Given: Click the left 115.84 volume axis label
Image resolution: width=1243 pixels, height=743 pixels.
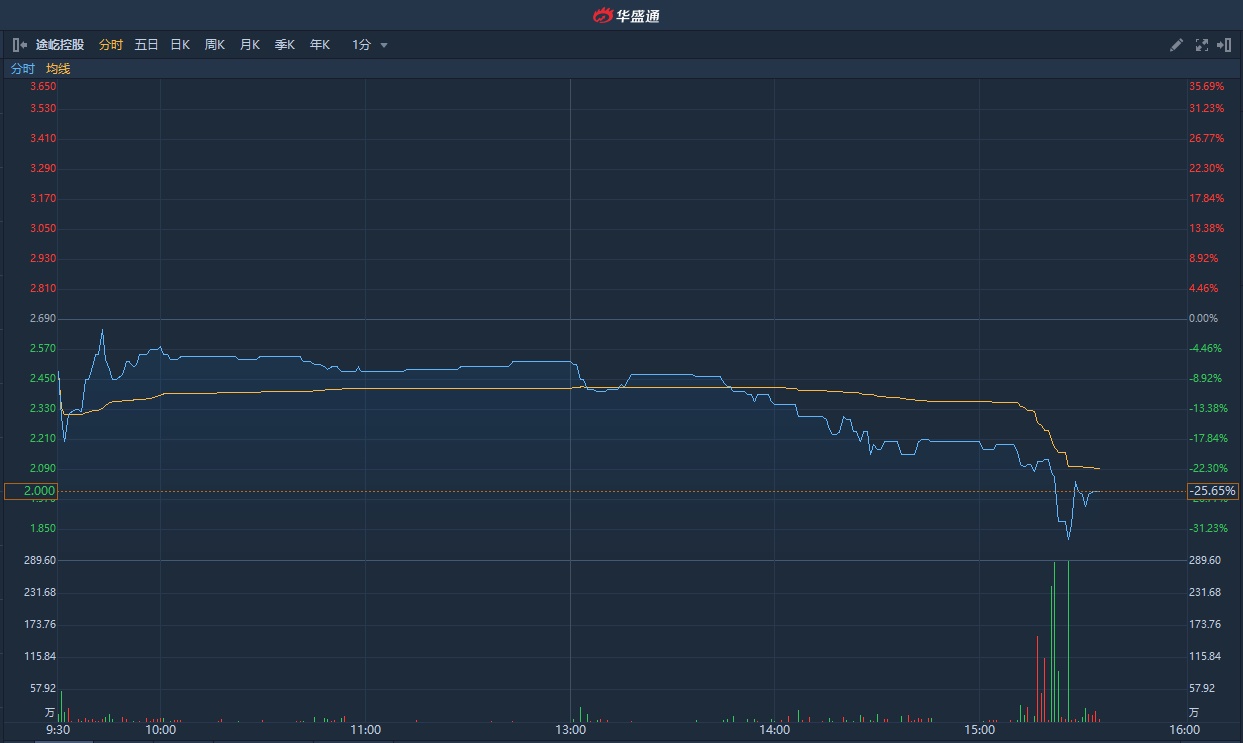Looking at the screenshot, I should pos(40,656).
